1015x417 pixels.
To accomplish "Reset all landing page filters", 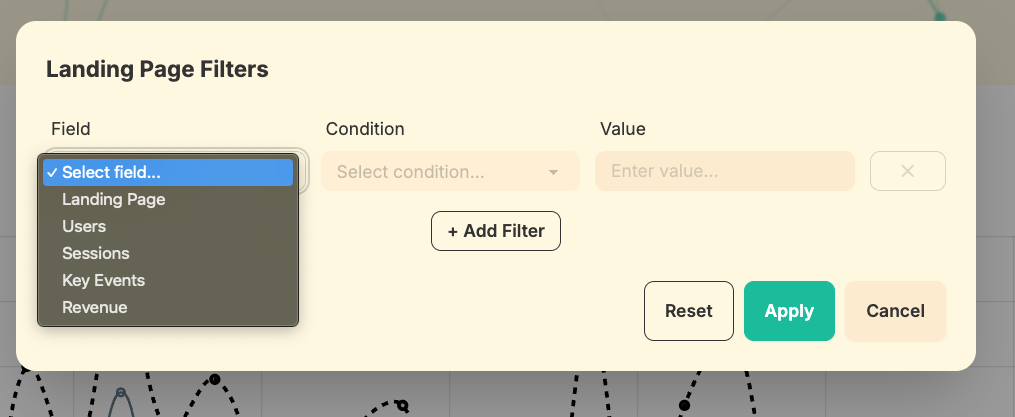I will click(688, 311).
